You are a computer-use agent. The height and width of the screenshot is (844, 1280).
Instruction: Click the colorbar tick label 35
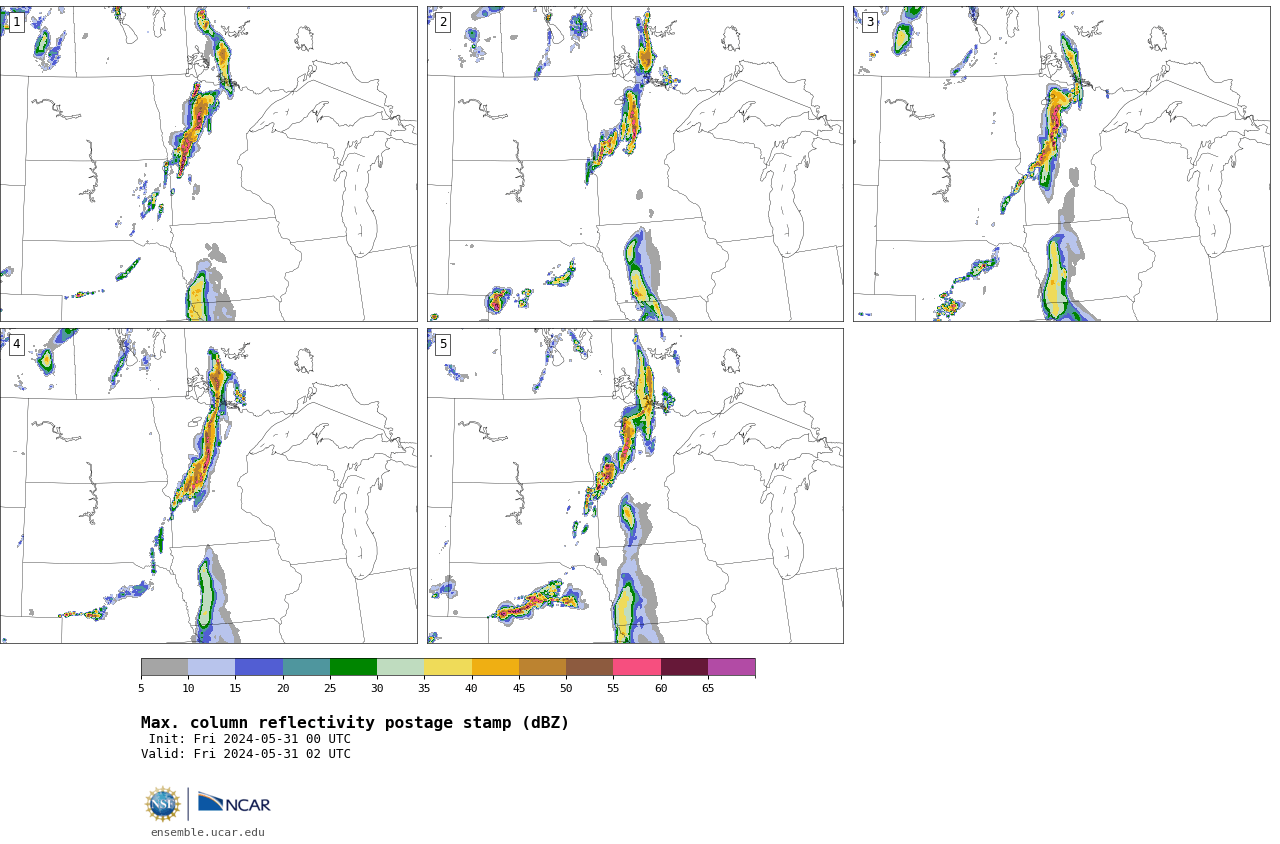pos(424,688)
